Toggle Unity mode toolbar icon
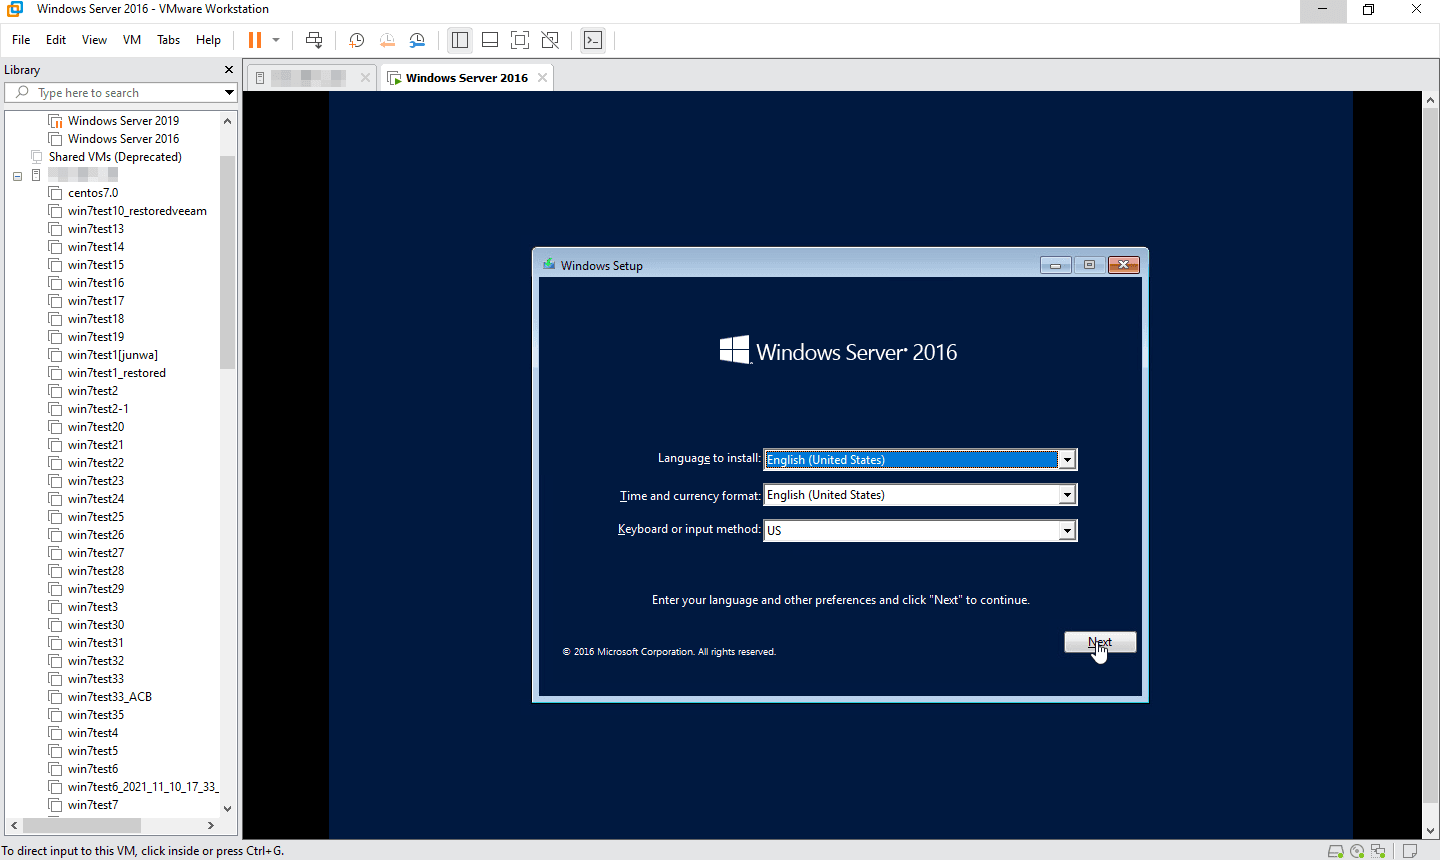Image resolution: width=1440 pixels, height=860 pixels. [550, 40]
